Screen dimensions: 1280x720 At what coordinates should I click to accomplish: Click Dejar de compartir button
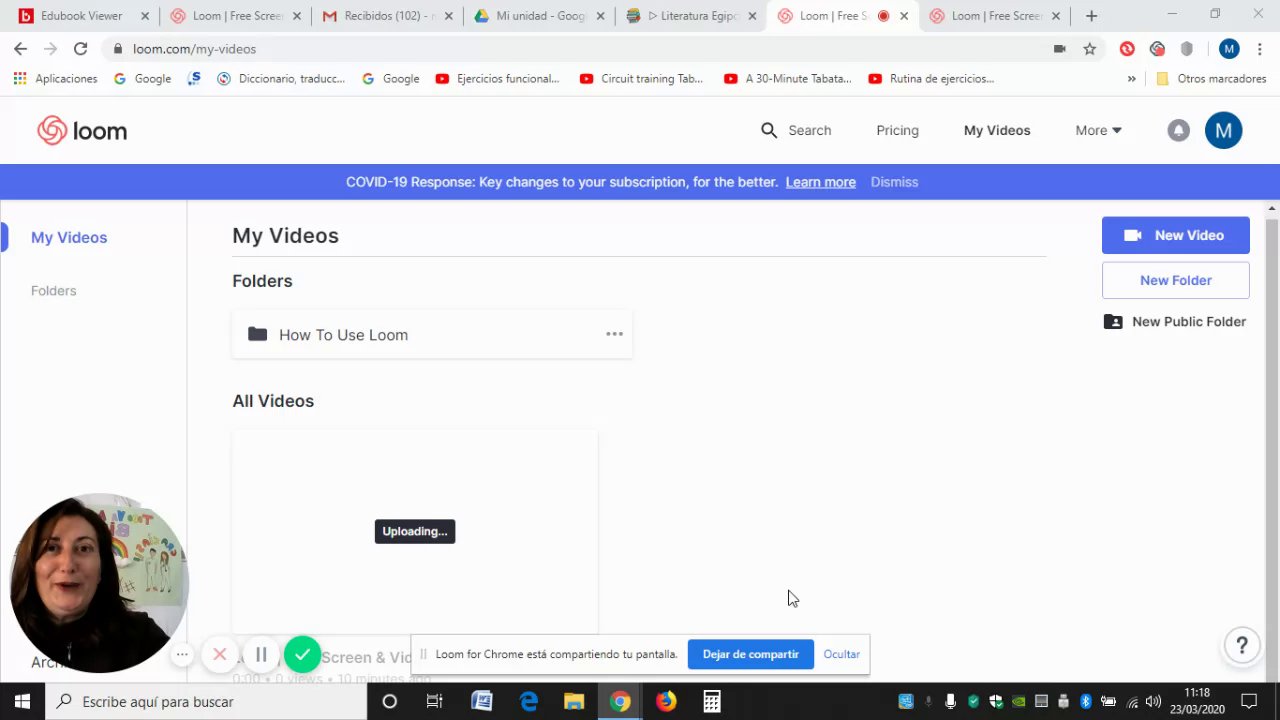pyautogui.click(x=751, y=654)
